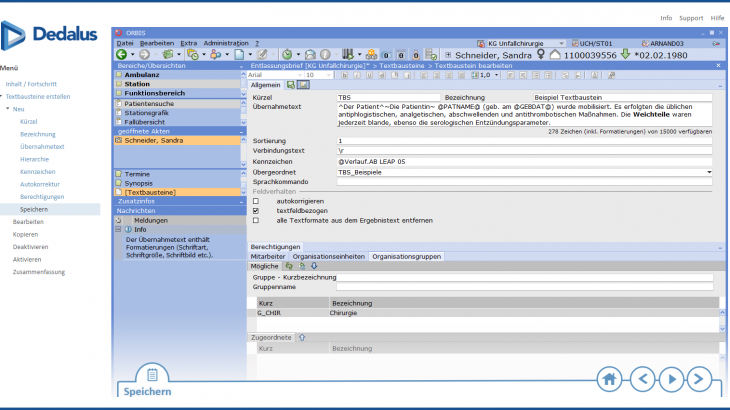Viewport: 730px width, 410px height.
Task: Click into the Sprachkommando input field
Action: click(524, 182)
